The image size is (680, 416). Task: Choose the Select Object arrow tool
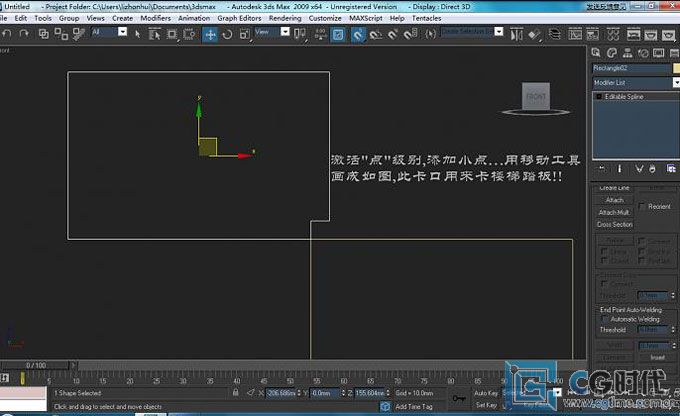(x=137, y=34)
